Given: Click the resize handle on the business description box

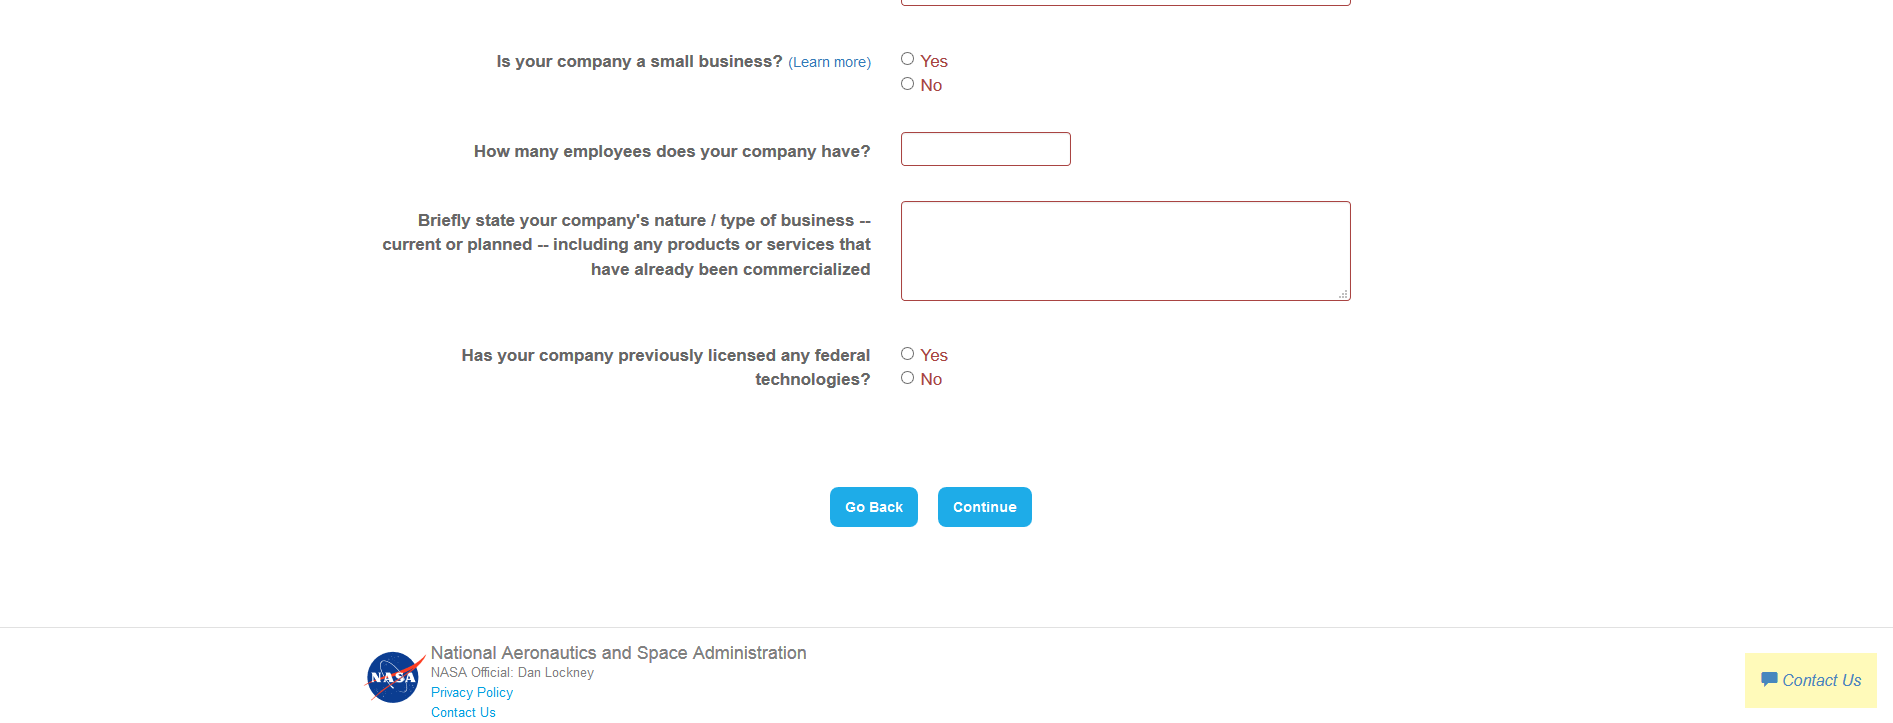Looking at the screenshot, I should (x=1343, y=294).
